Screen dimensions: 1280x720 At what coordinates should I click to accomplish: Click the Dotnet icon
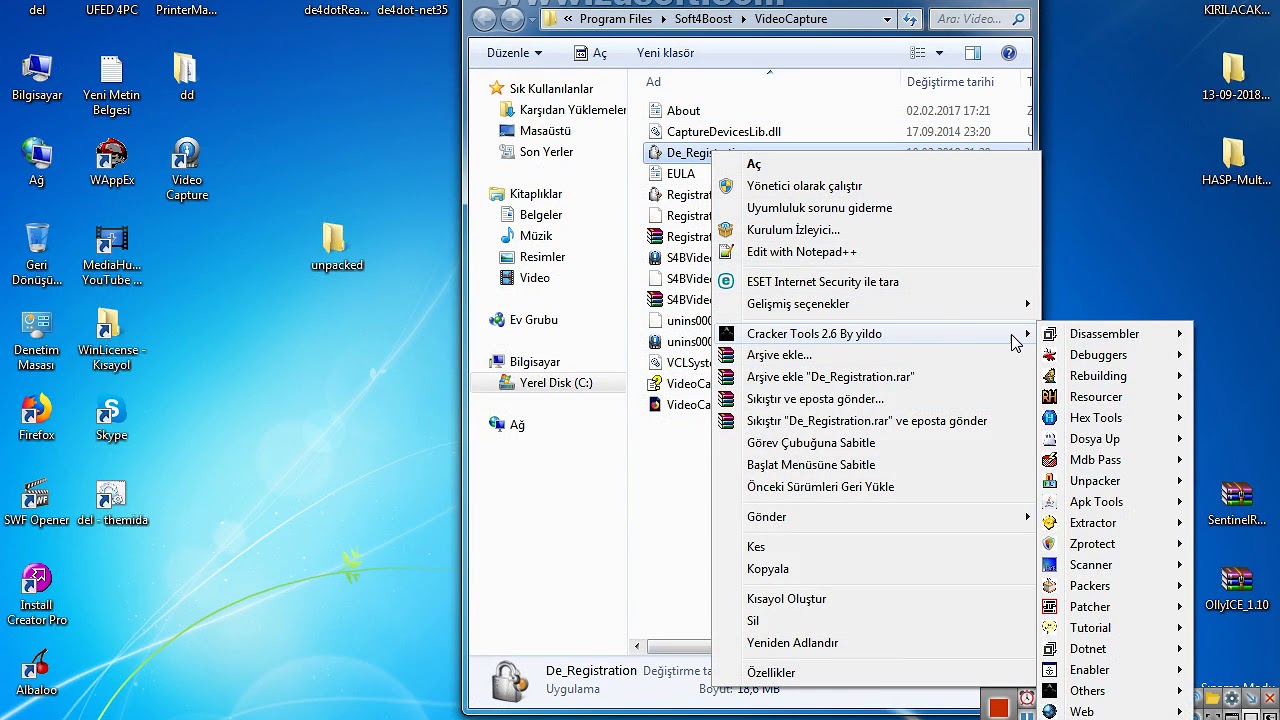[x=1049, y=649]
